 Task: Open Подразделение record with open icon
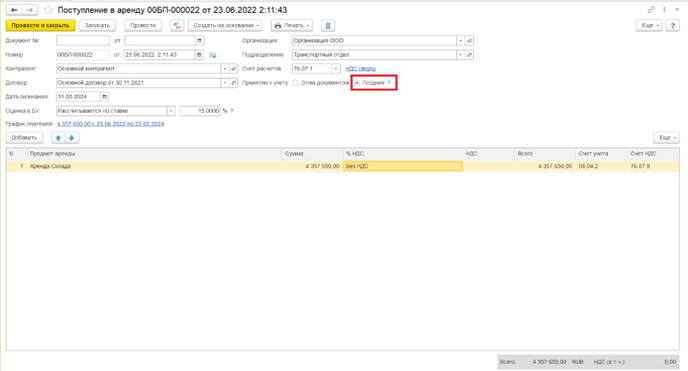[x=469, y=55]
